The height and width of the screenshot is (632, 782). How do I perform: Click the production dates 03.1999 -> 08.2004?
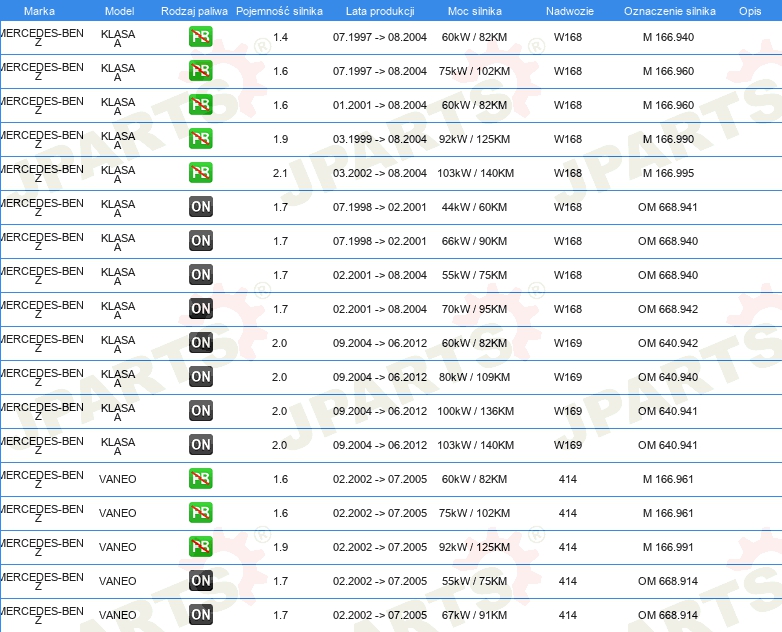(380, 139)
